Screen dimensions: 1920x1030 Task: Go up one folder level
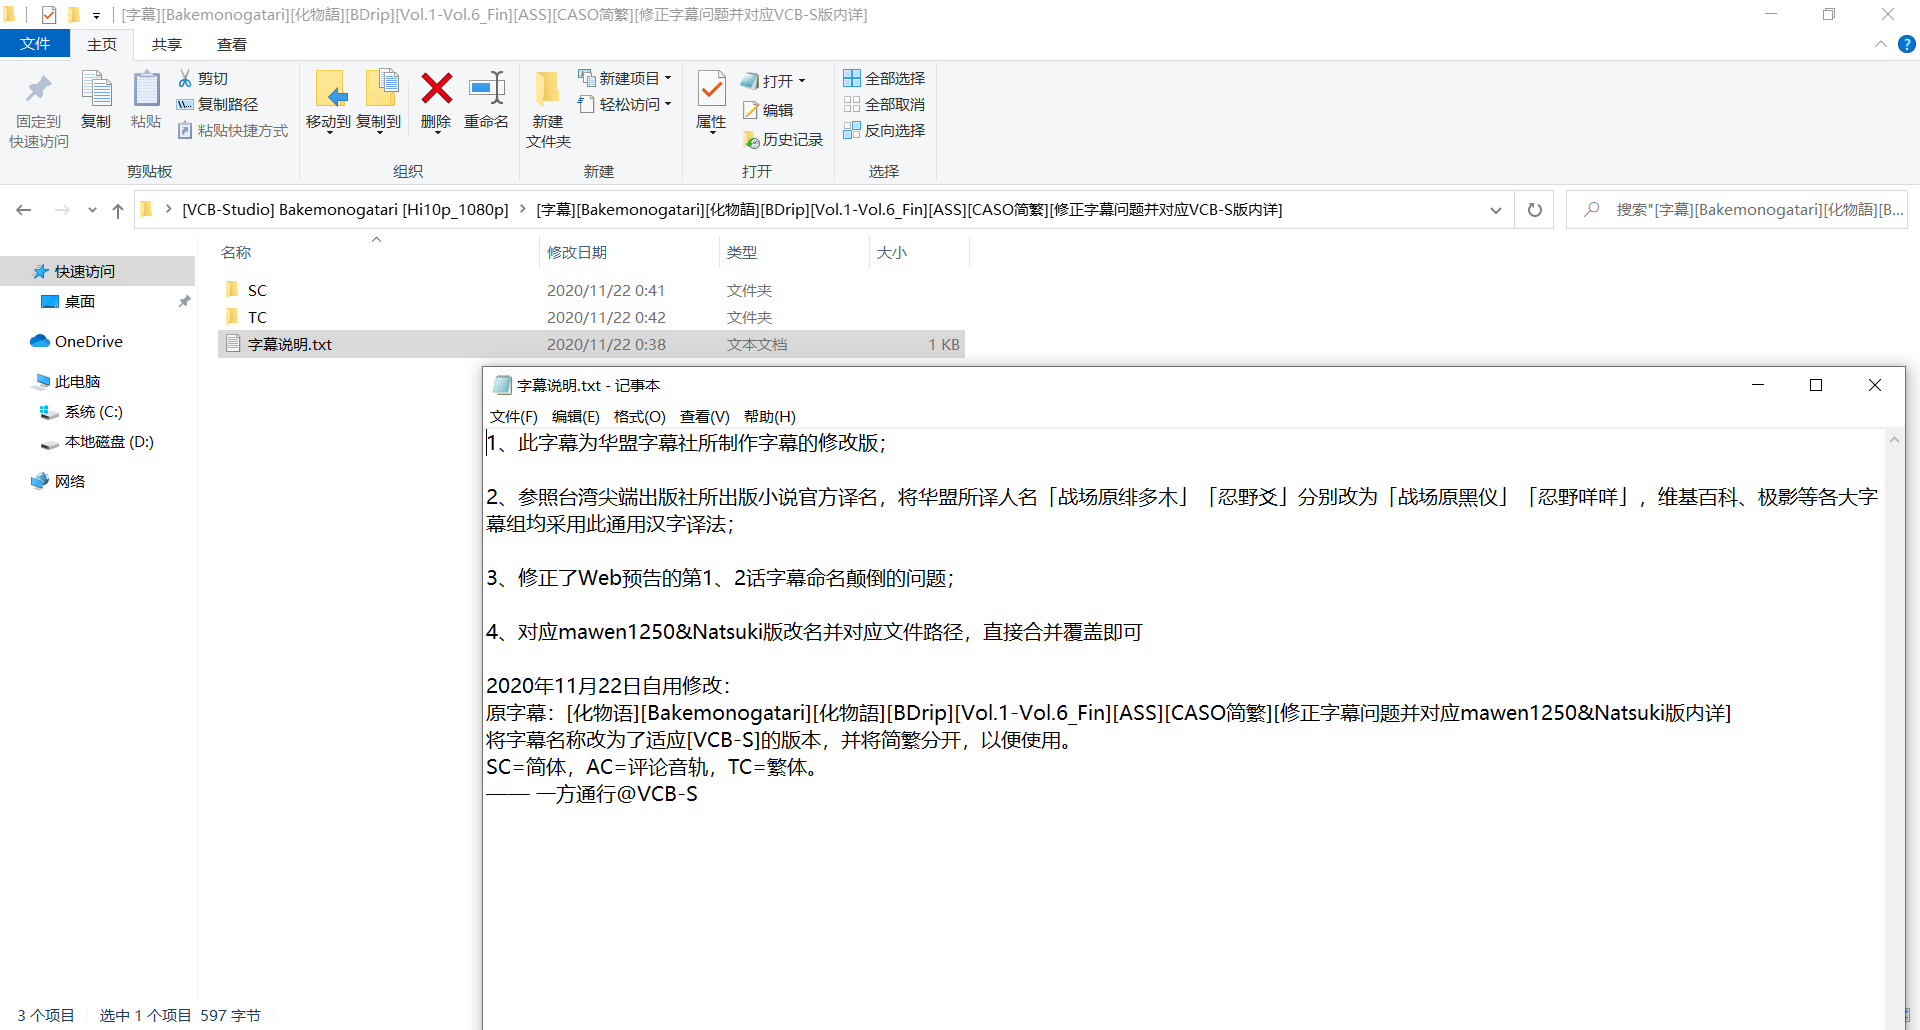pyautogui.click(x=118, y=210)
